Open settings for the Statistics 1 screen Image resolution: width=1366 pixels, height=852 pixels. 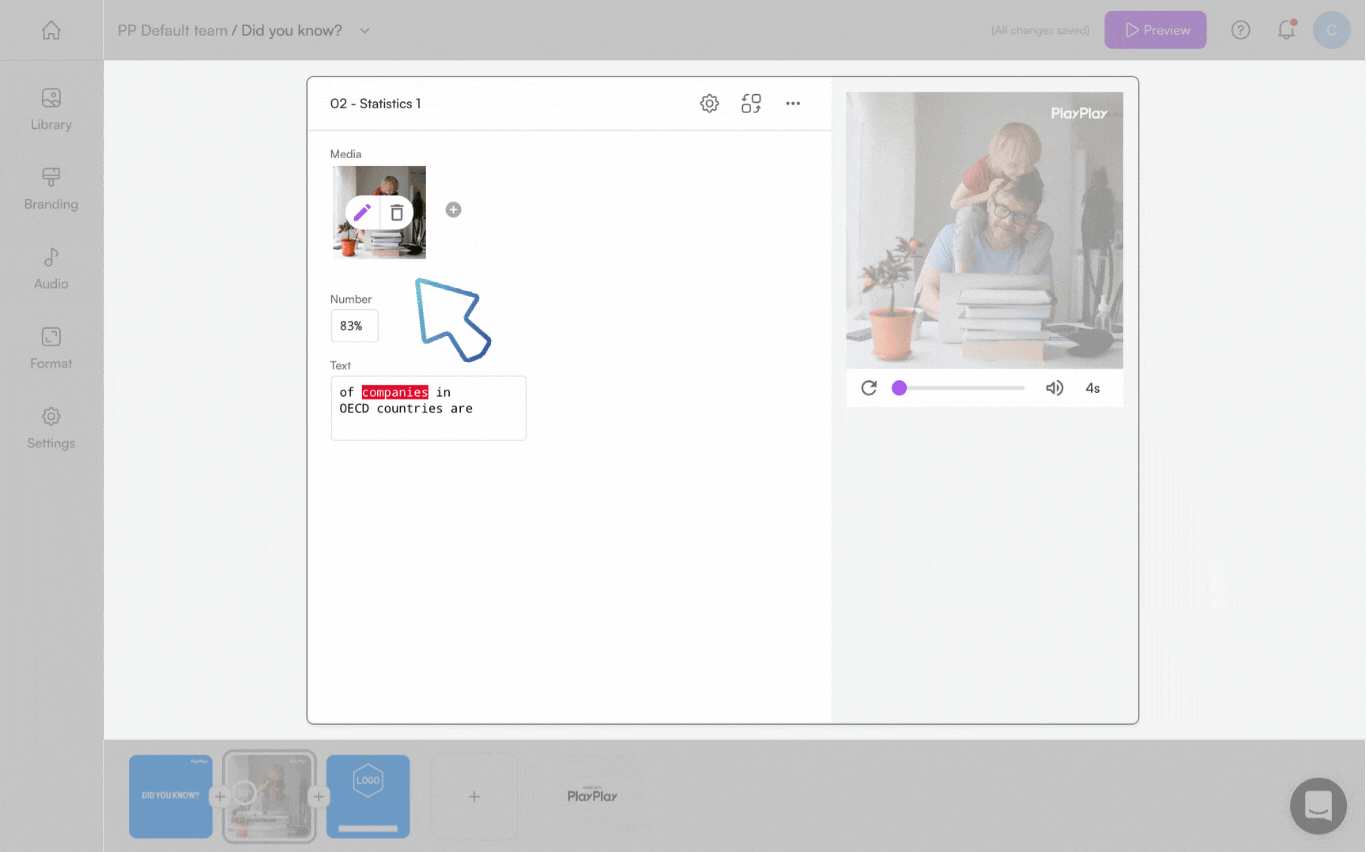(x=709, y=103)
